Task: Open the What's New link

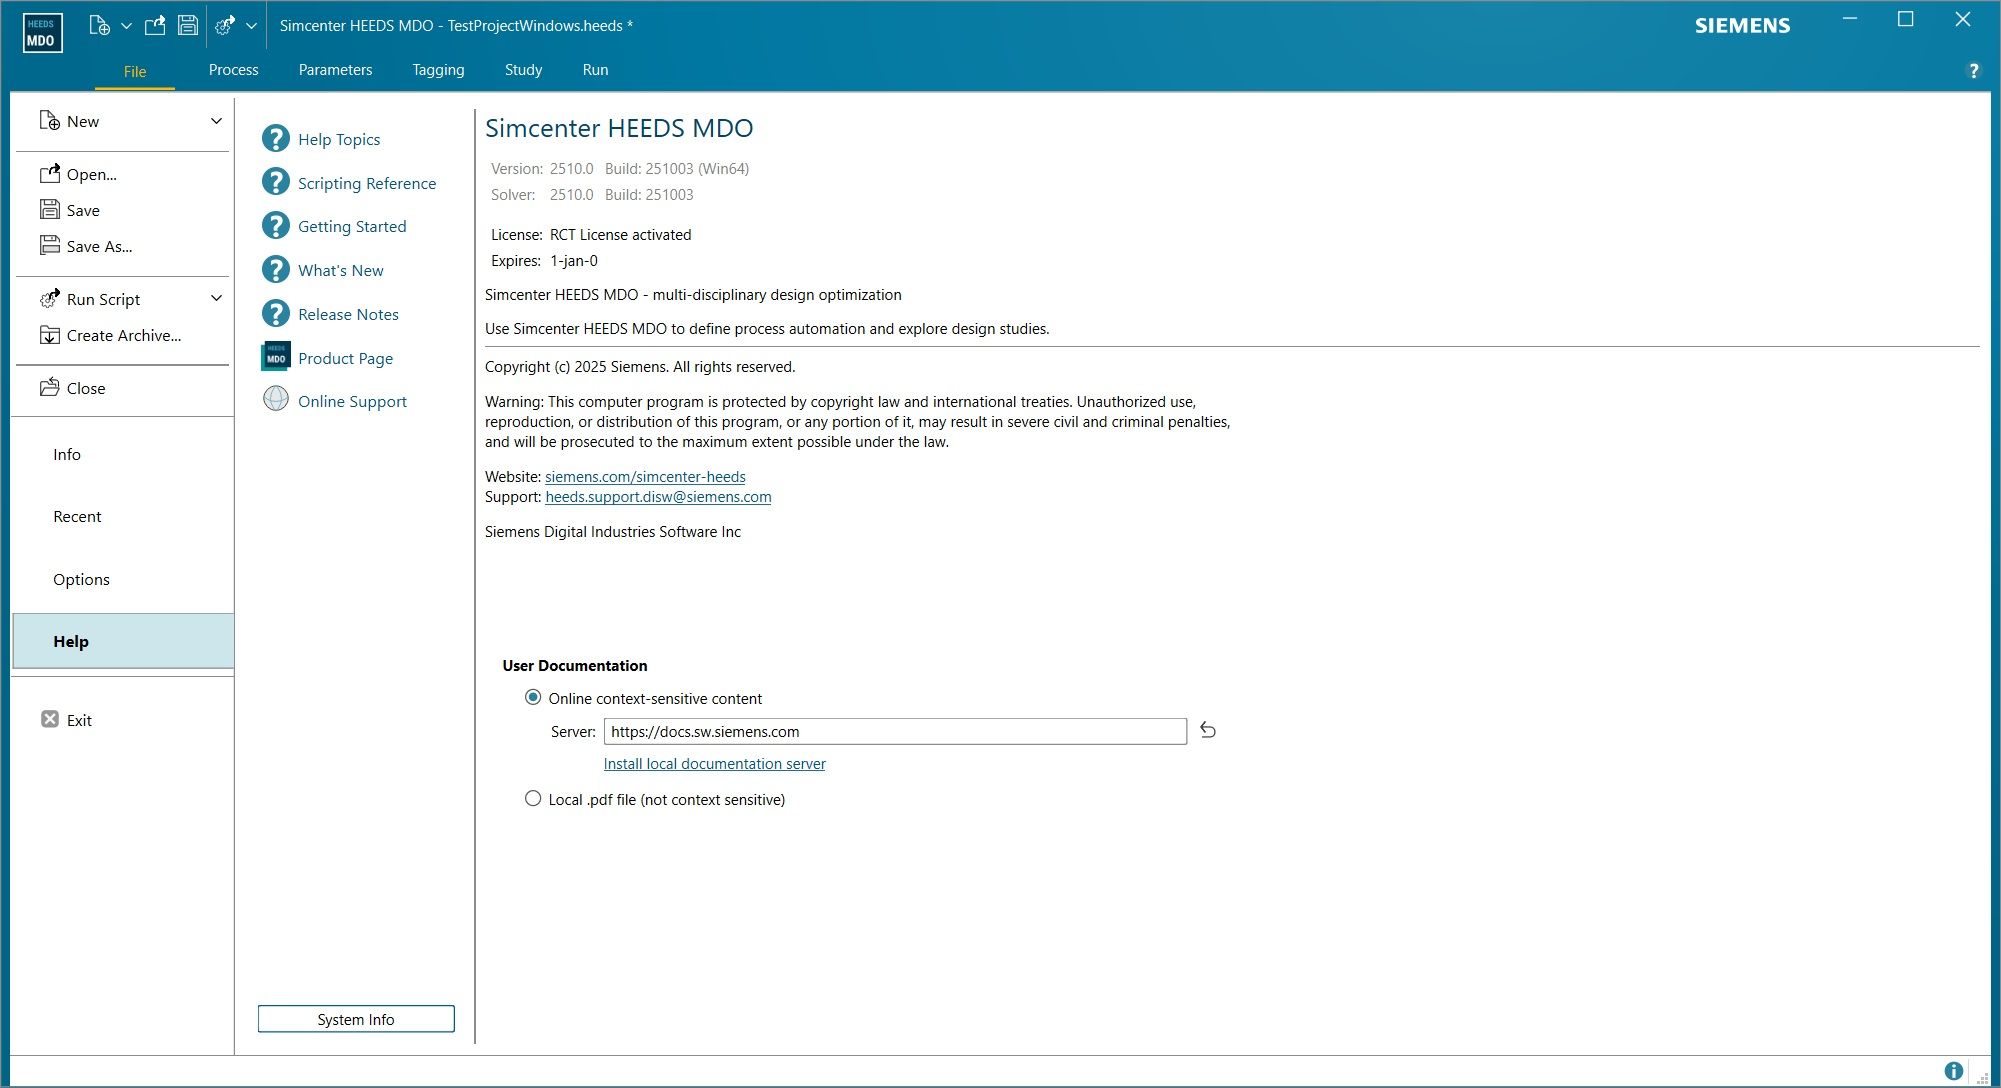Action: tap(341, 270)
